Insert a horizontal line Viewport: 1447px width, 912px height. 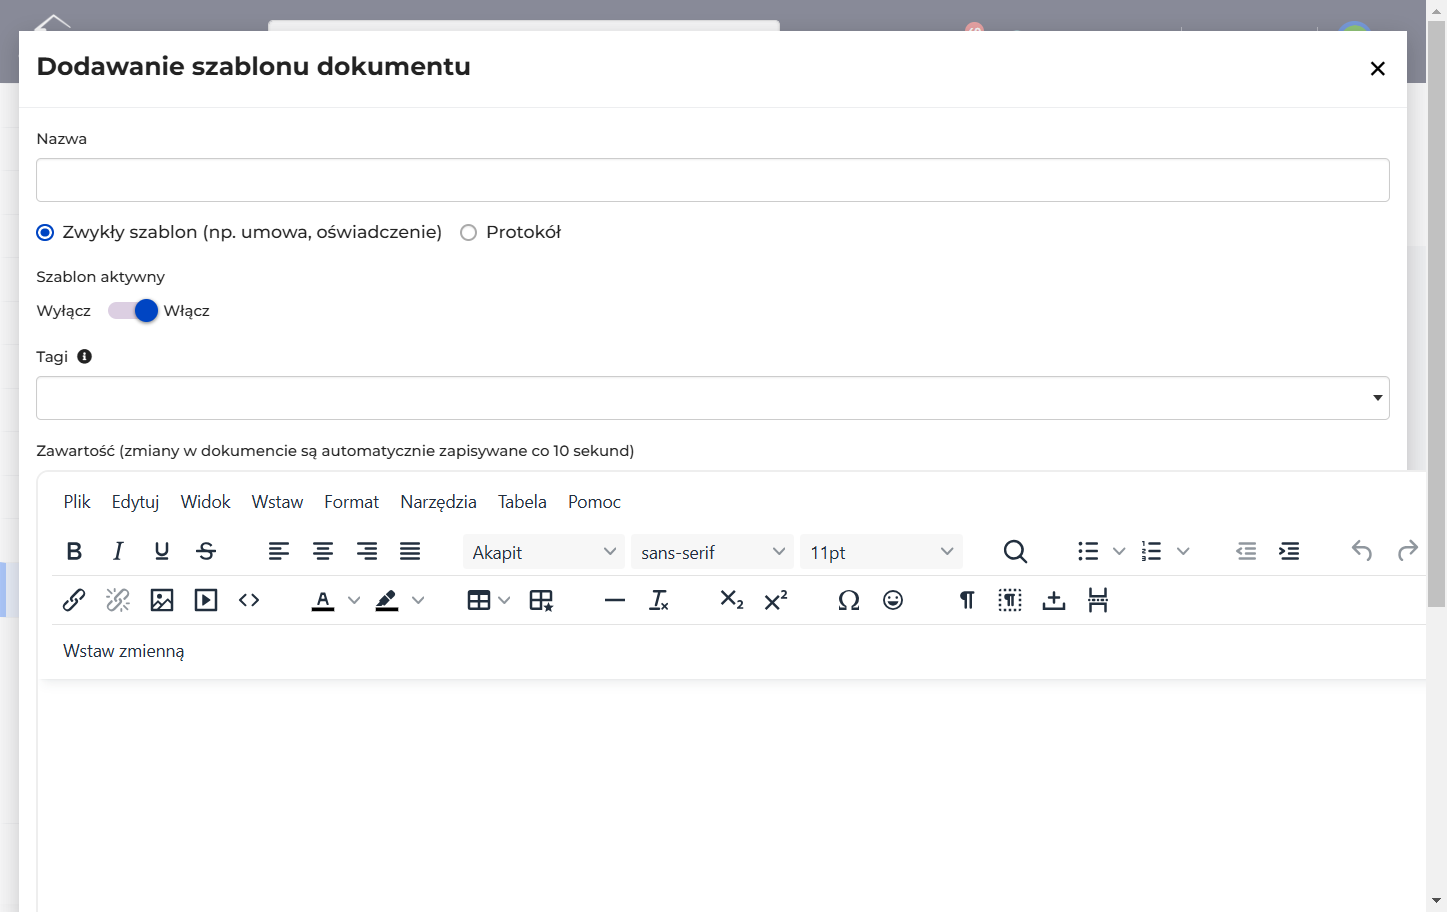click(615, 600)
